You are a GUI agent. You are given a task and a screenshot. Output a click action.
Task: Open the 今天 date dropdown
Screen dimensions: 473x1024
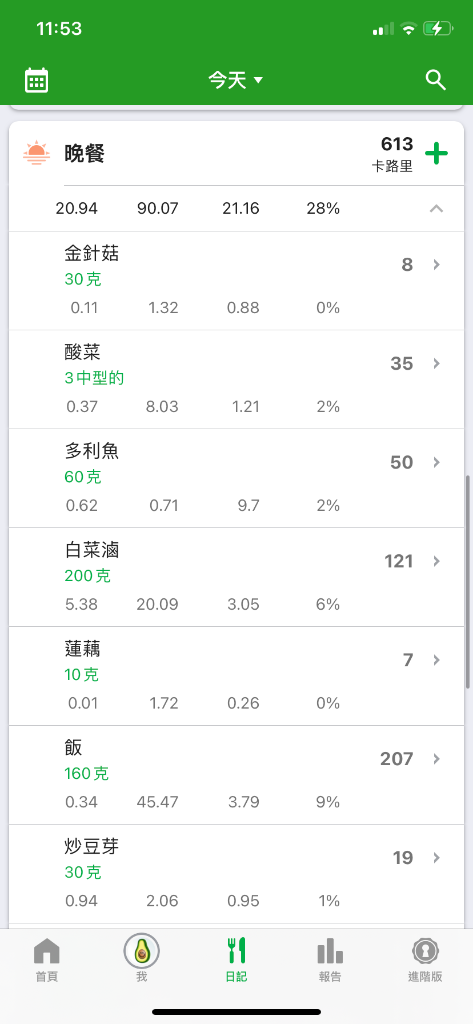coord(236,80)
